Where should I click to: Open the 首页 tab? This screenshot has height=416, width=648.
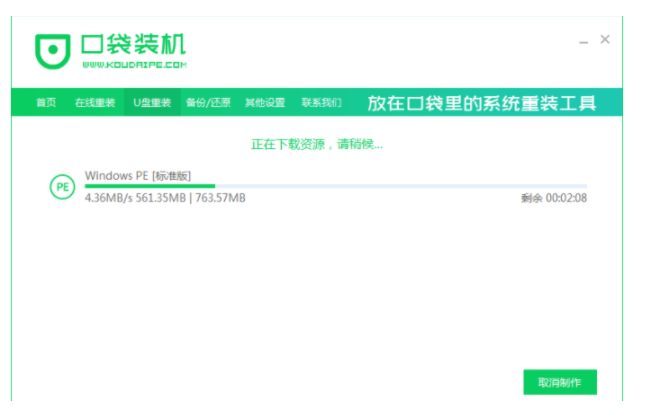[x=46, y=103]
